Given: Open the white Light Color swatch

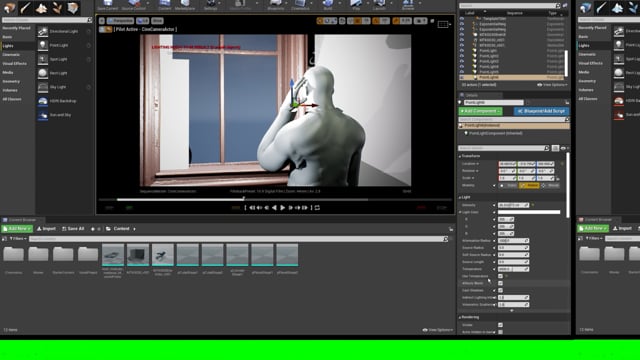Looking at the screenshot, I should click(x=529, y=212).
